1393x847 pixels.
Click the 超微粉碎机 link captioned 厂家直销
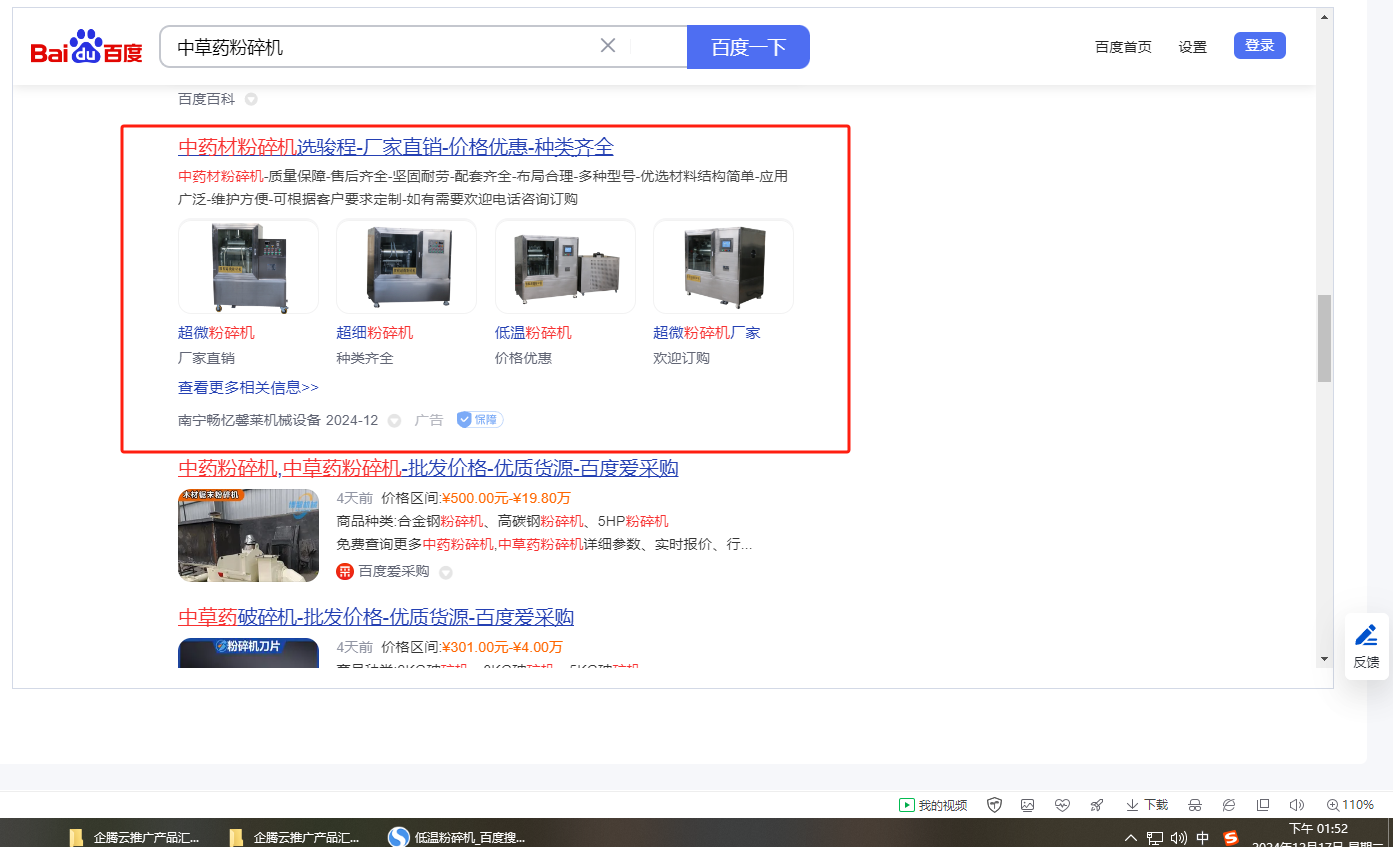coord(216,333)
